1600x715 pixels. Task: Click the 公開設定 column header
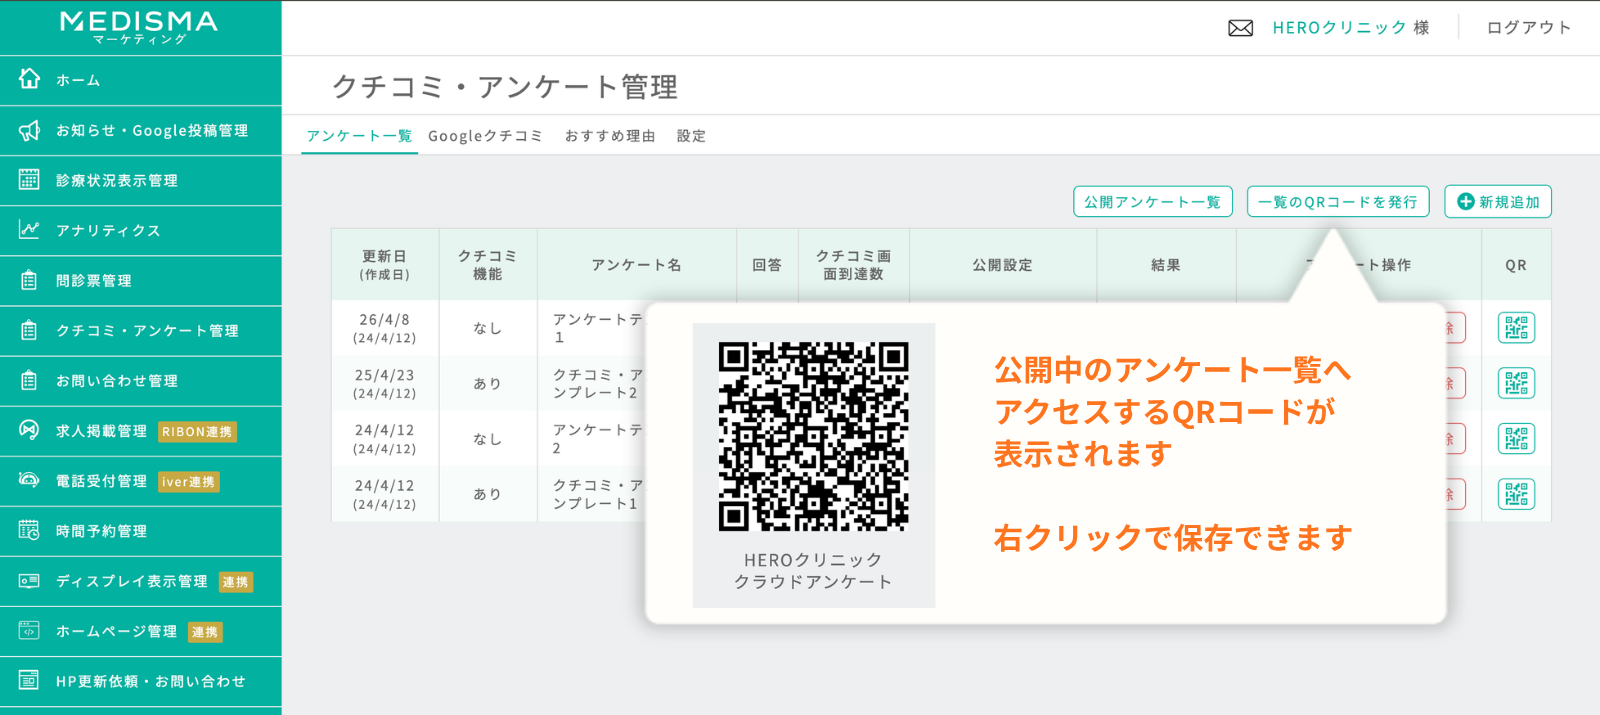pos(1003,265)
